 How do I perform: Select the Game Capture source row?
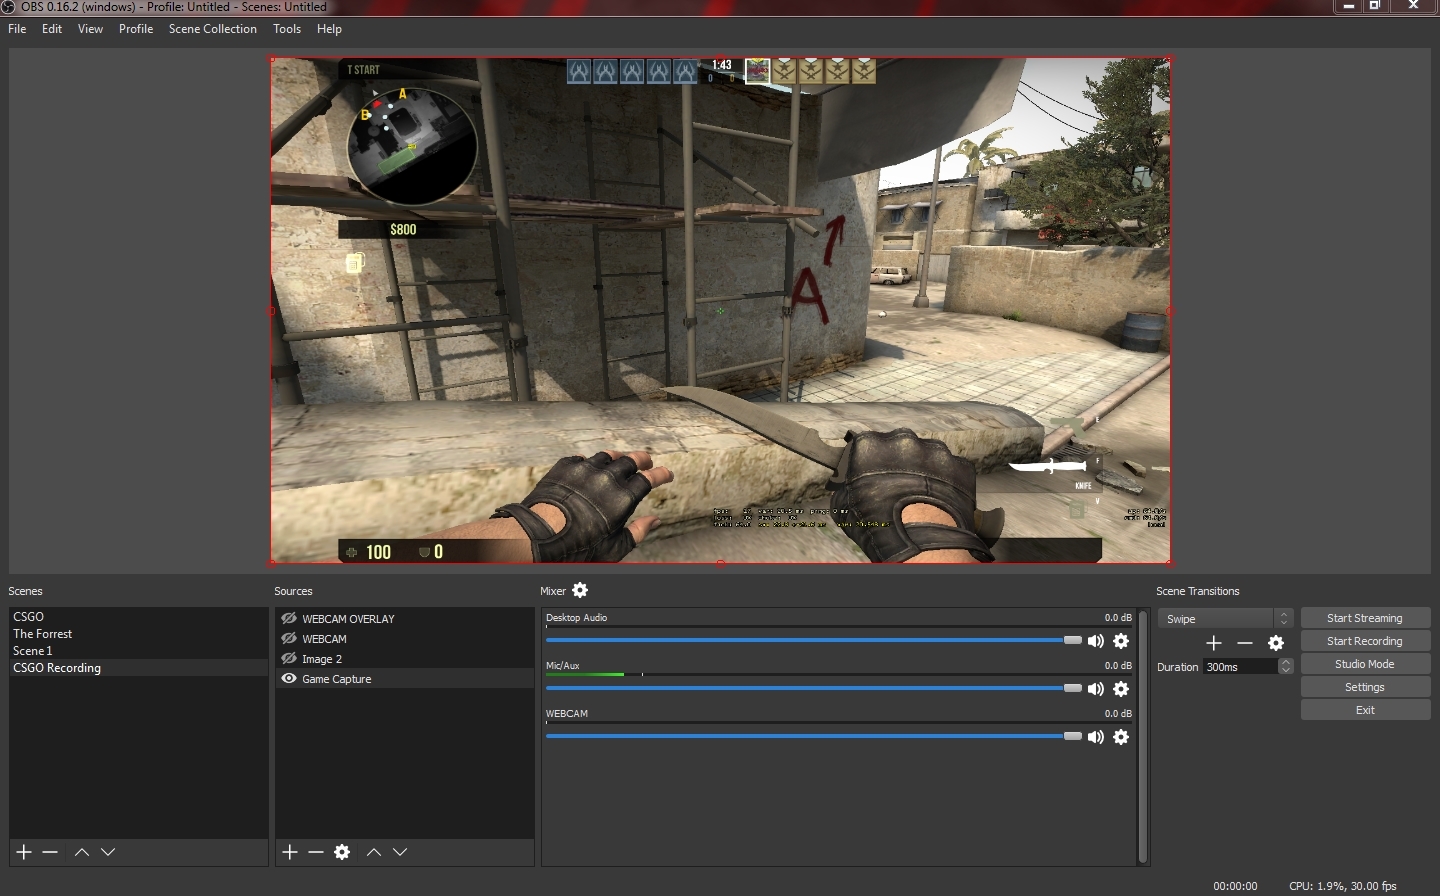point(405,678)
